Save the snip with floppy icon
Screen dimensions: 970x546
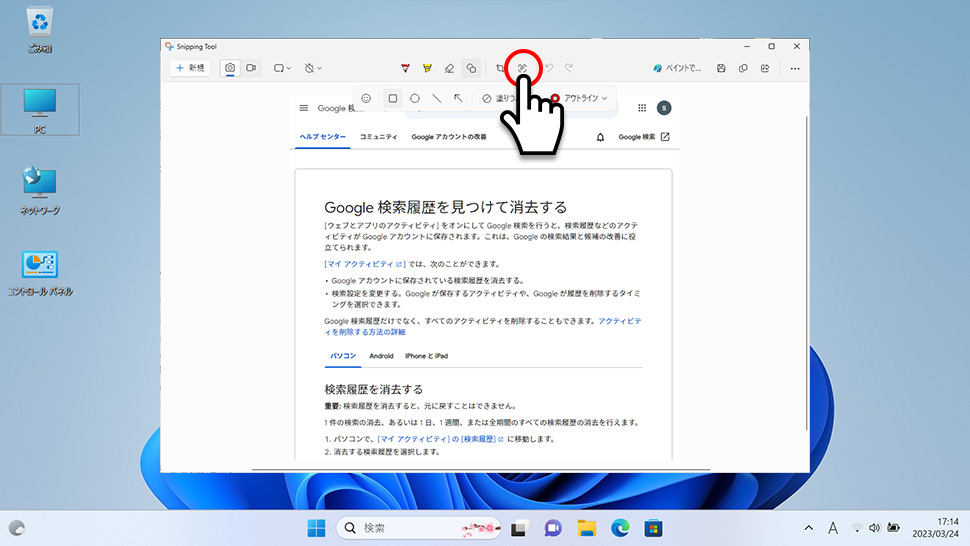point(721,68)
